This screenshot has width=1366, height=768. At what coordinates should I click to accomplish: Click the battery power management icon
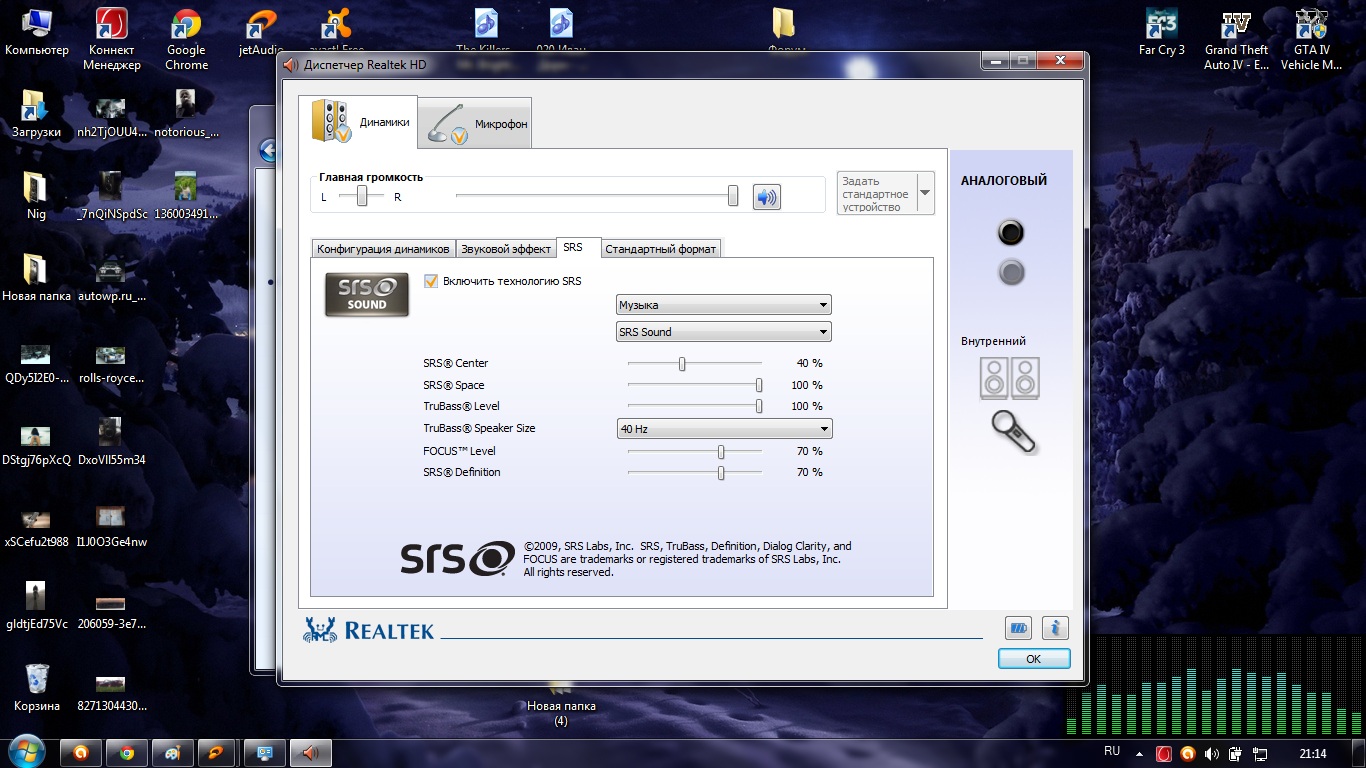(1018, 628)
